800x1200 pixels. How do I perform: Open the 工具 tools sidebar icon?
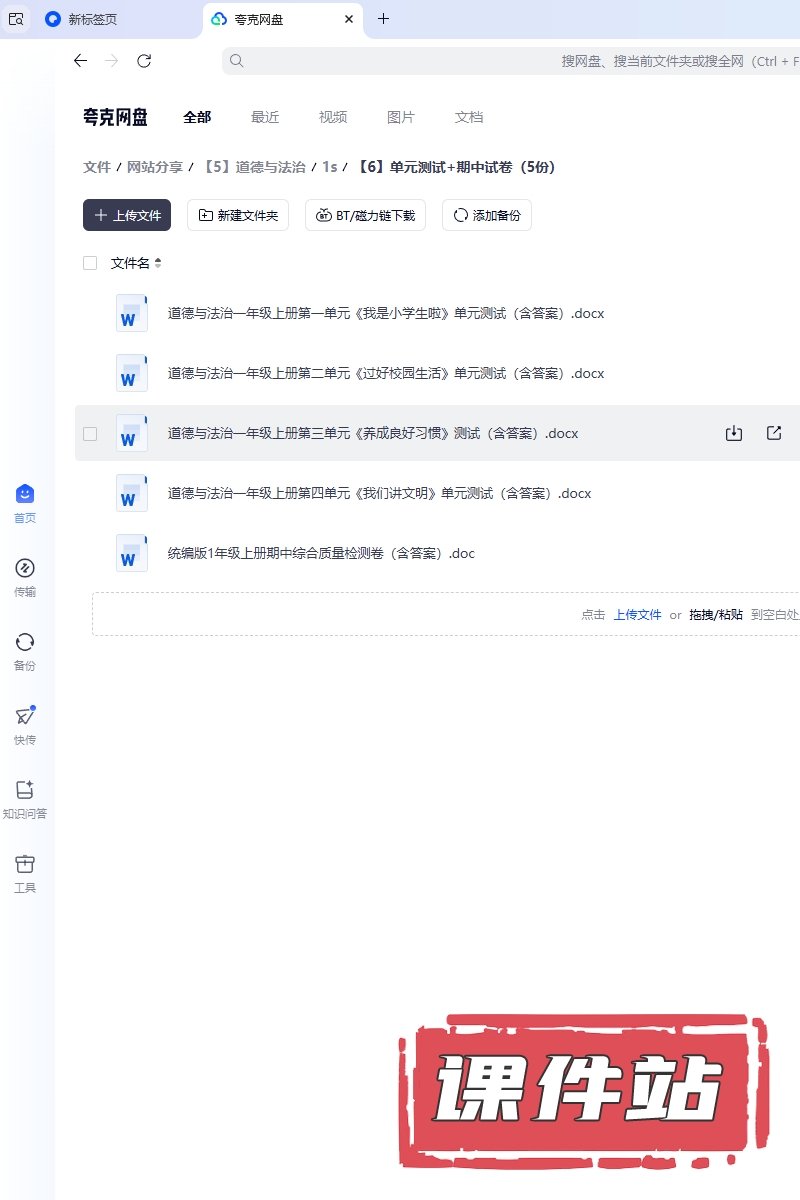(25, 864)
